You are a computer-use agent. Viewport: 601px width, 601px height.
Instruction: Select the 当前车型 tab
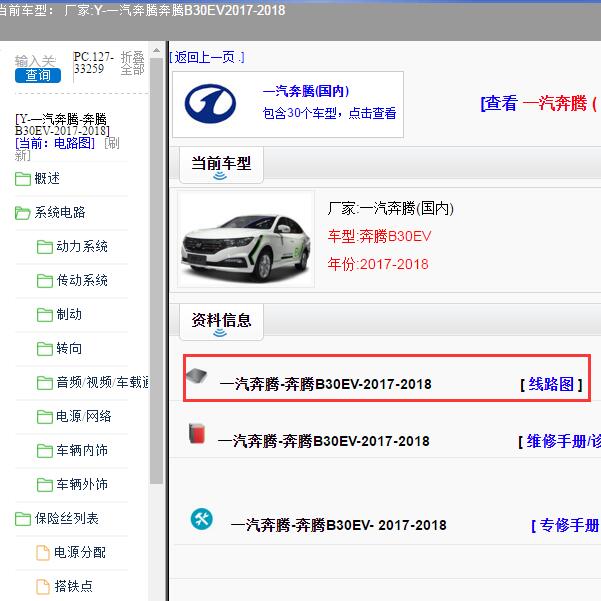221,165
